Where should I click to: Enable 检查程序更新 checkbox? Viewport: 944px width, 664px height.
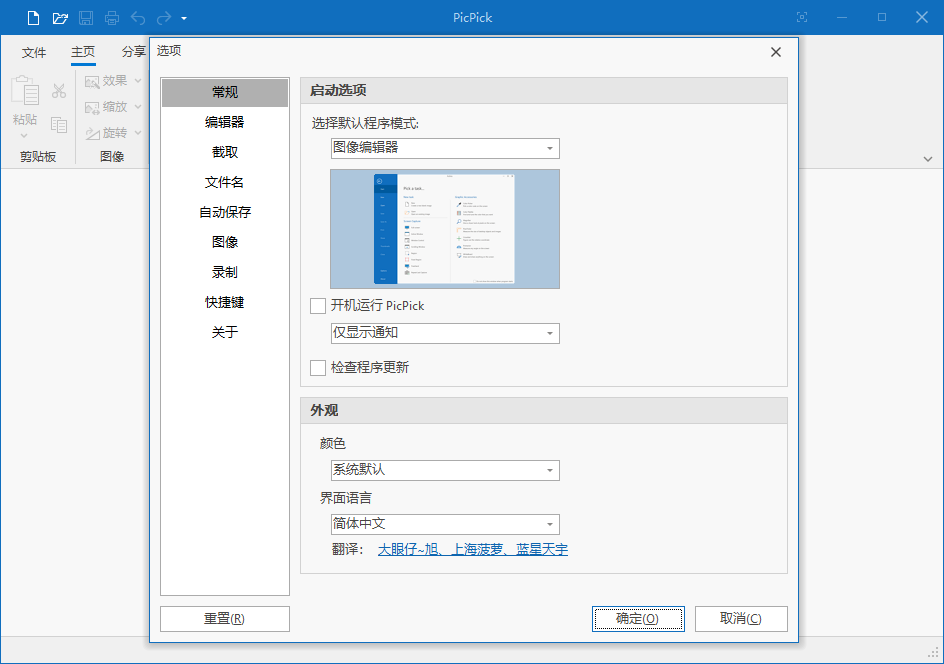(316, 367)
